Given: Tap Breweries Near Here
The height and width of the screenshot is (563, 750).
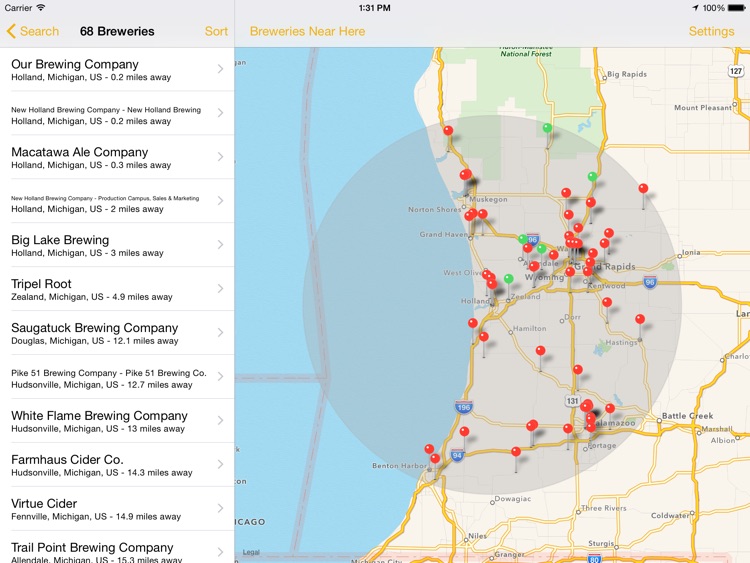Looking at the screenshot, I should click(x=307, y=32).
